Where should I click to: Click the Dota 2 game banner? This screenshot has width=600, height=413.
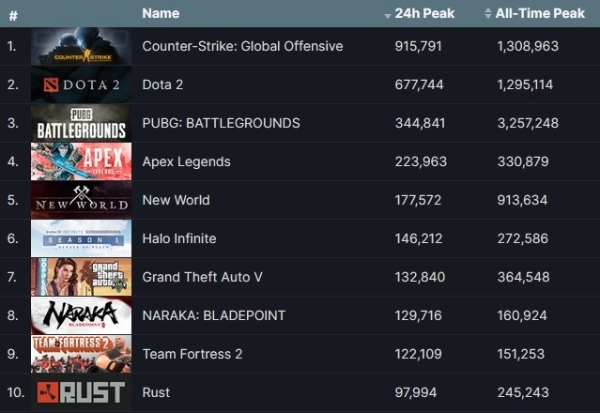coord(81,85)
